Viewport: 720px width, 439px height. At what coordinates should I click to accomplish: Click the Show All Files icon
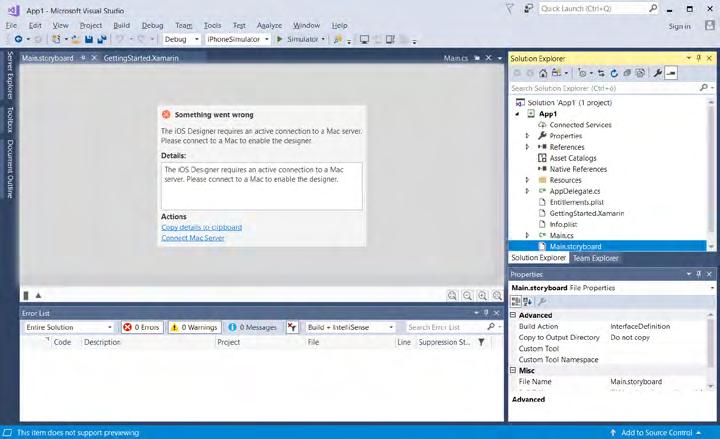click(x=640, y=73)
